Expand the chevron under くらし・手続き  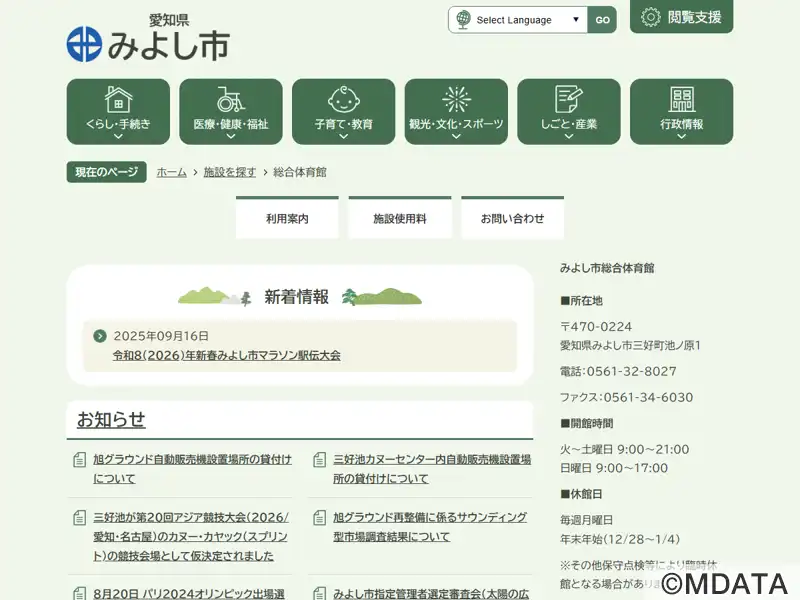[x=118, y=137]
